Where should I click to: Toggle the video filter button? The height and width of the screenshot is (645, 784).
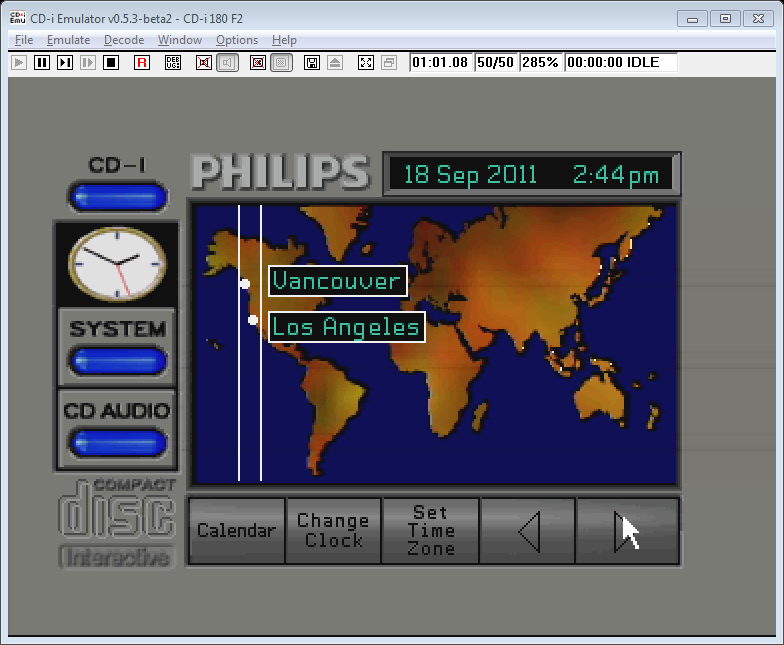pos(282,62)
